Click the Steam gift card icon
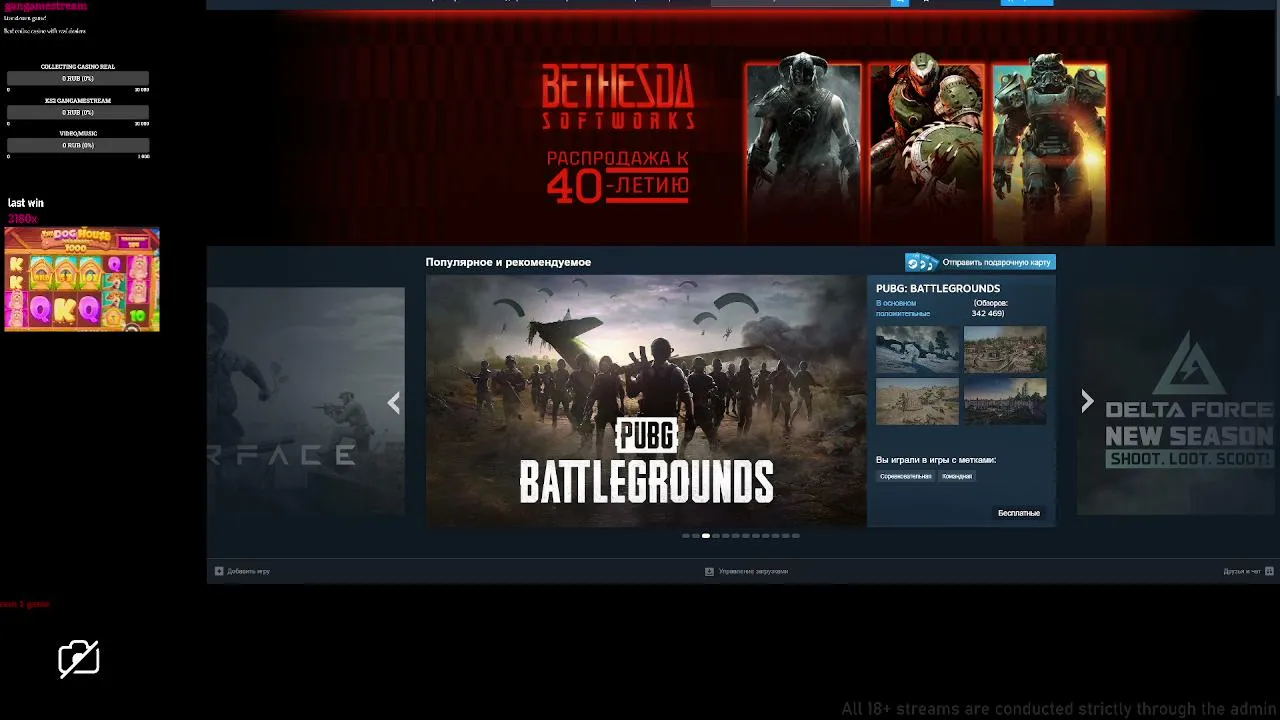The image size is (1280, 720). pyautogui.click(x=921, y=262)
